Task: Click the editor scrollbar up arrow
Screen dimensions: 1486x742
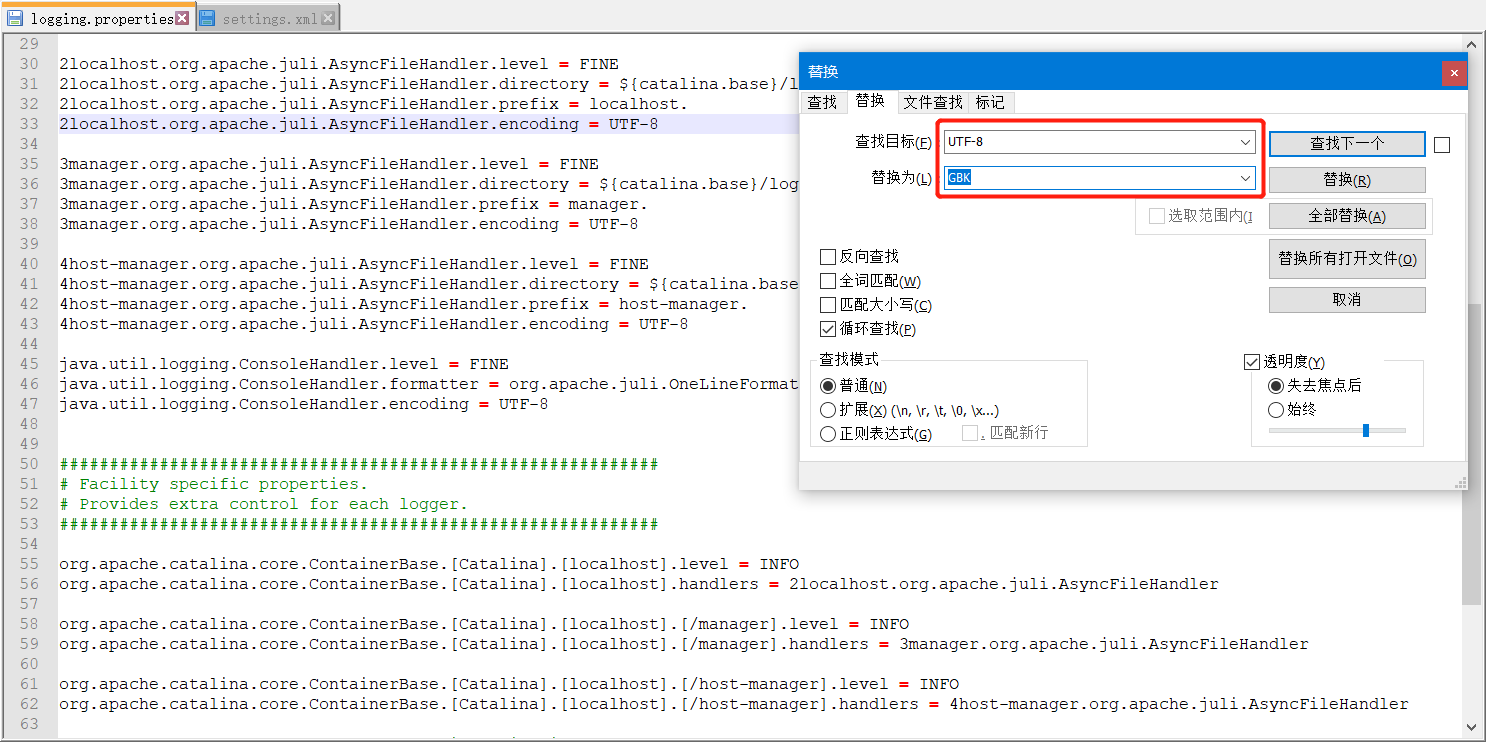Action: tap(1471, 44)
